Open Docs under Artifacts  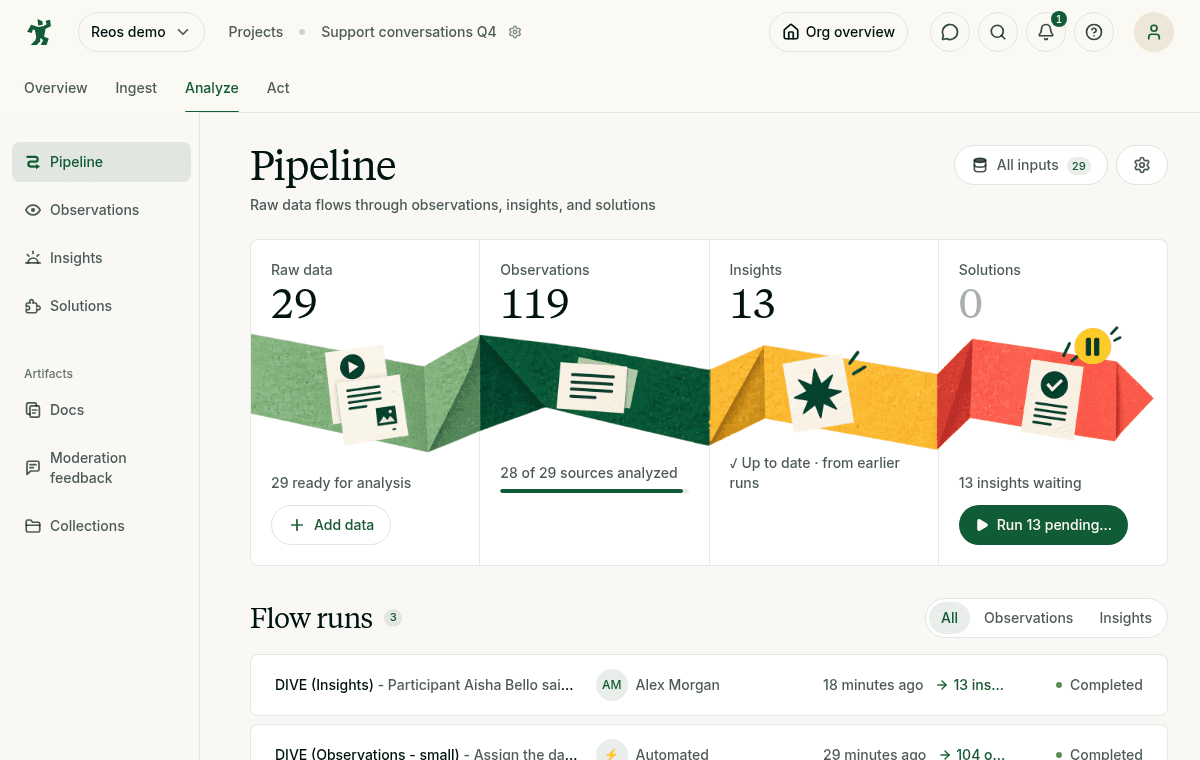pos(101,410)
